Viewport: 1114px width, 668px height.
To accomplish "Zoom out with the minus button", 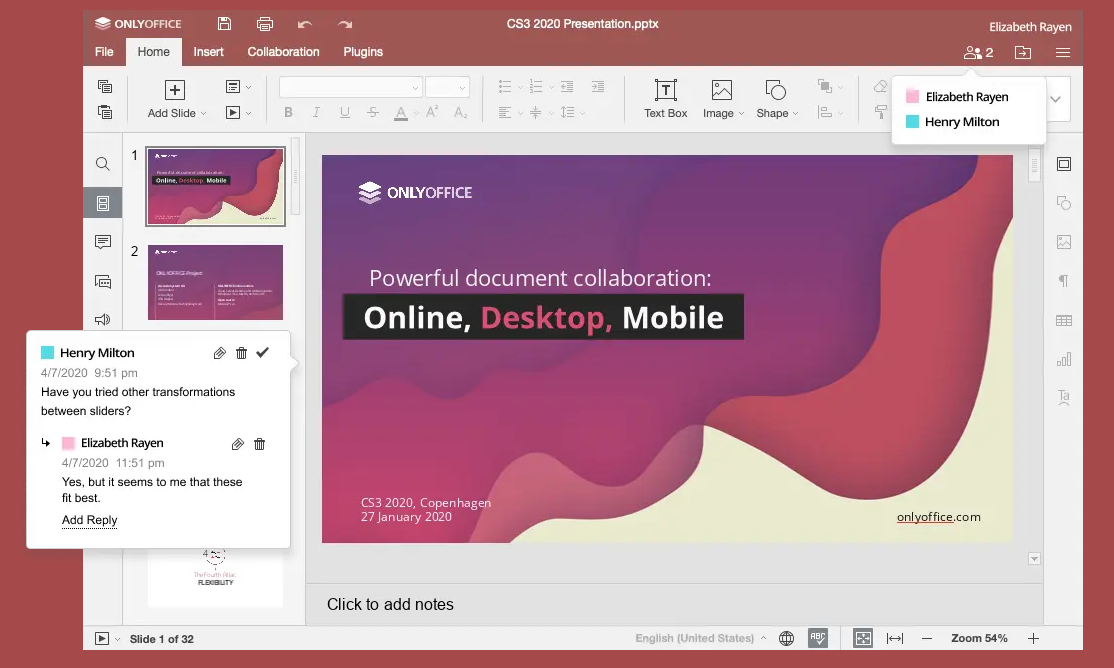I will (x=926, y=638).
